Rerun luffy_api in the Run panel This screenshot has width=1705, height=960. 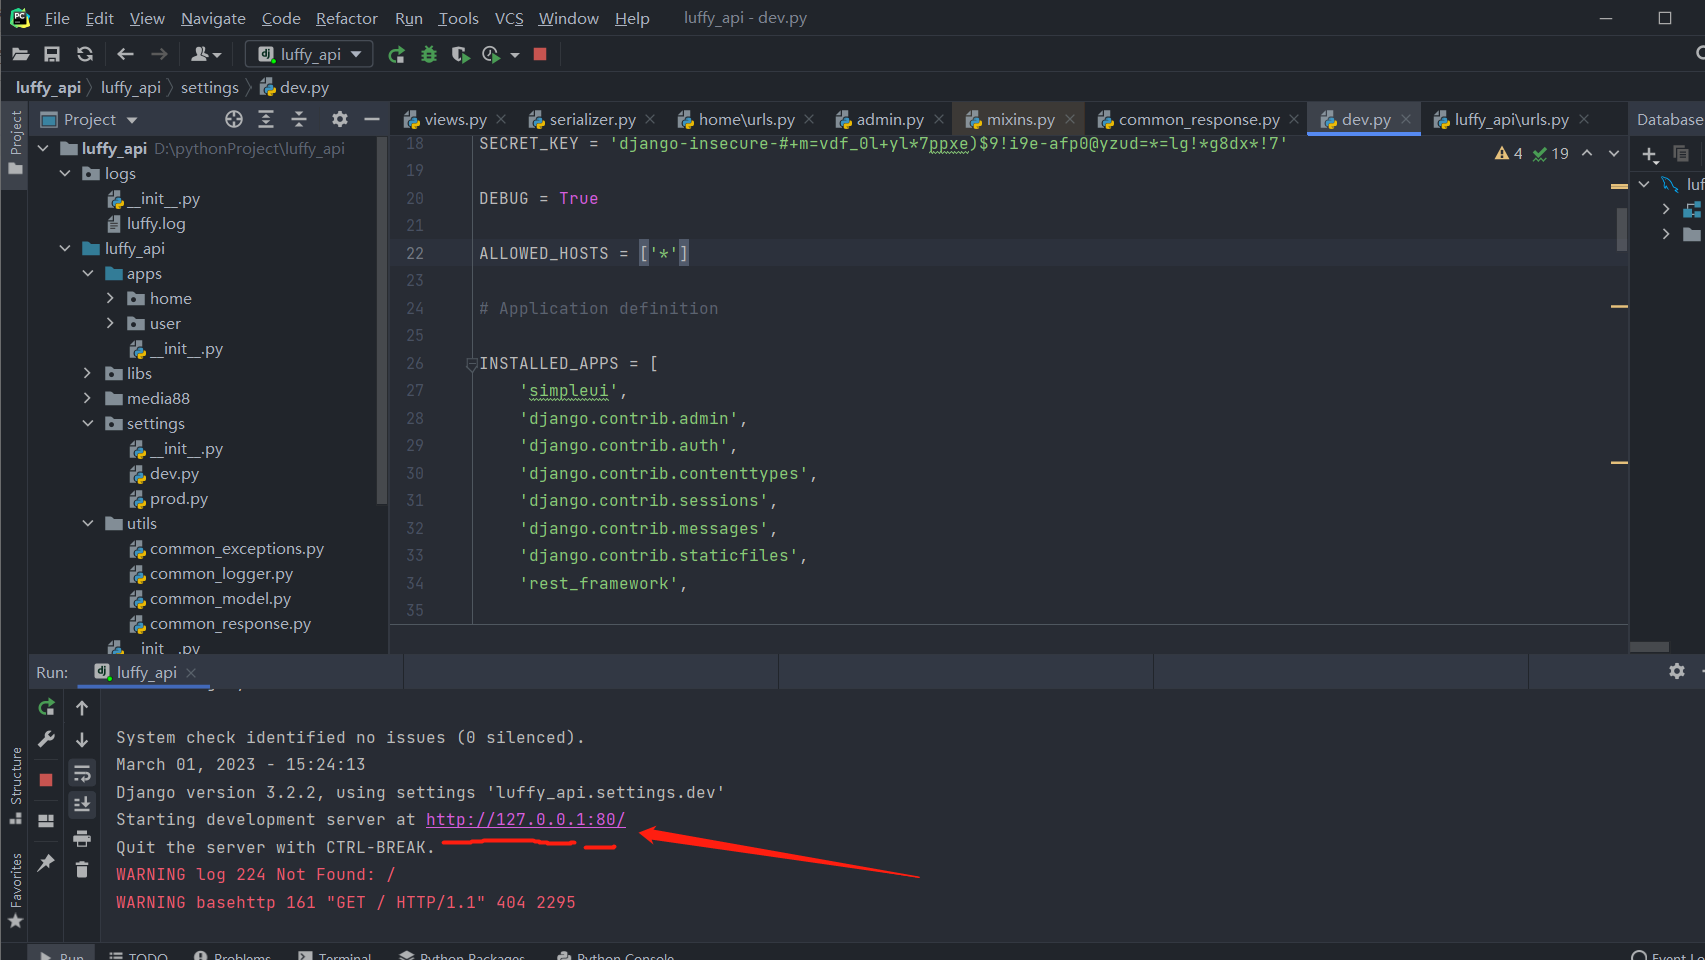[x=46, y=707]
